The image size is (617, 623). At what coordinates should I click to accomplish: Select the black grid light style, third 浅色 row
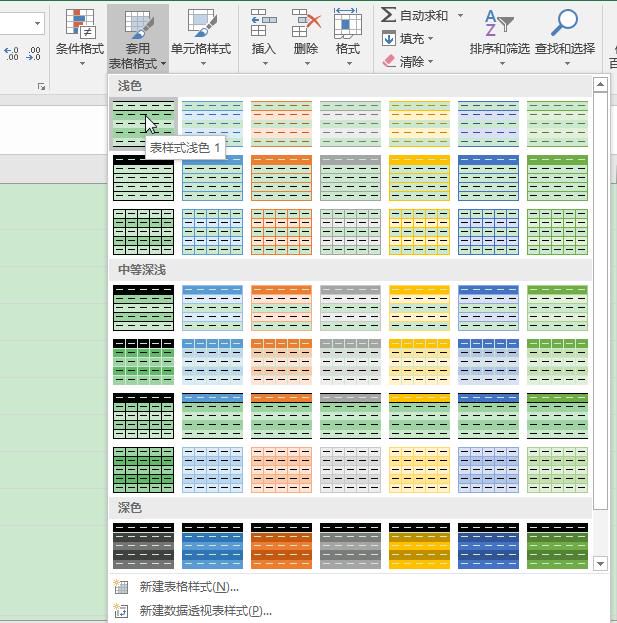(143, 232)
